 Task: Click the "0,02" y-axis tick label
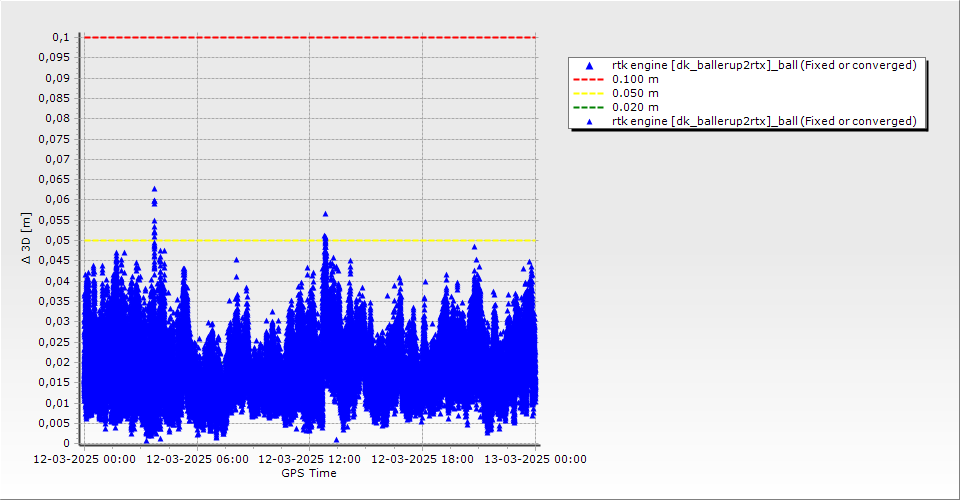[x=58, y=362]
